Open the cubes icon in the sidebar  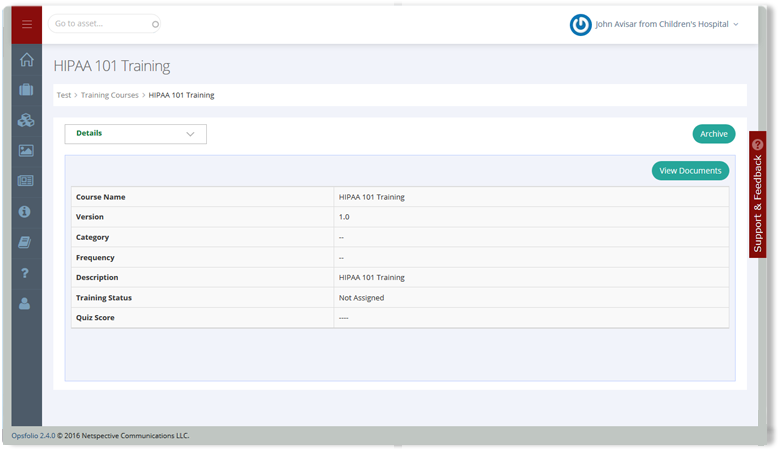coord(26,120)
